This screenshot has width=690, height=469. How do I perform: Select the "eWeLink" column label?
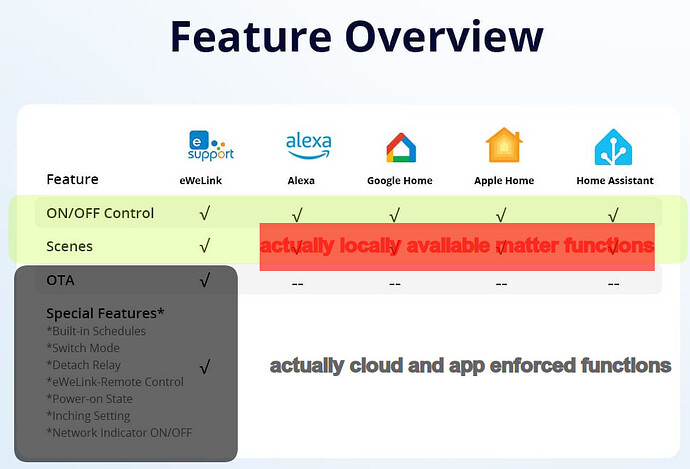(201, 180)
